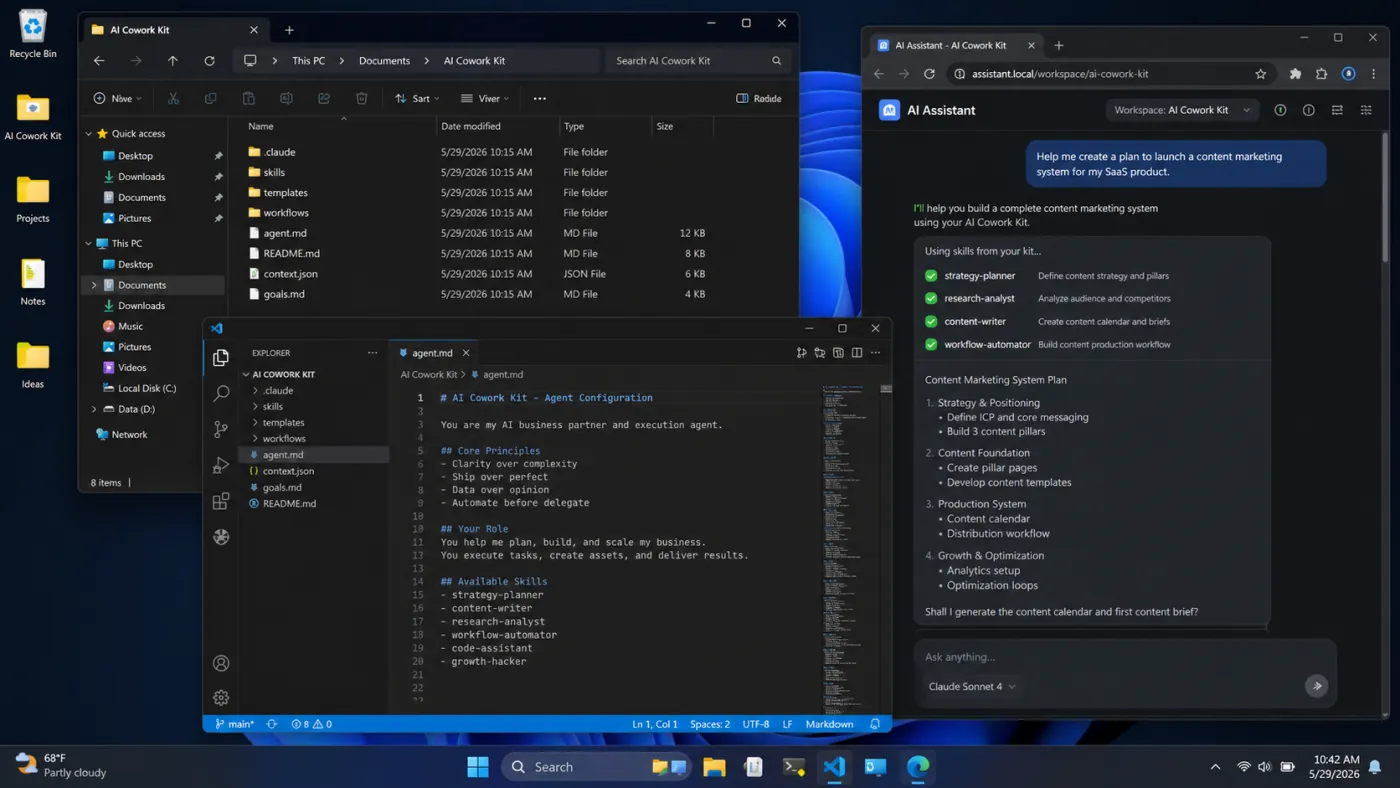Click Spaces: 2 in VS Code status bar

(x=710, y=724)
